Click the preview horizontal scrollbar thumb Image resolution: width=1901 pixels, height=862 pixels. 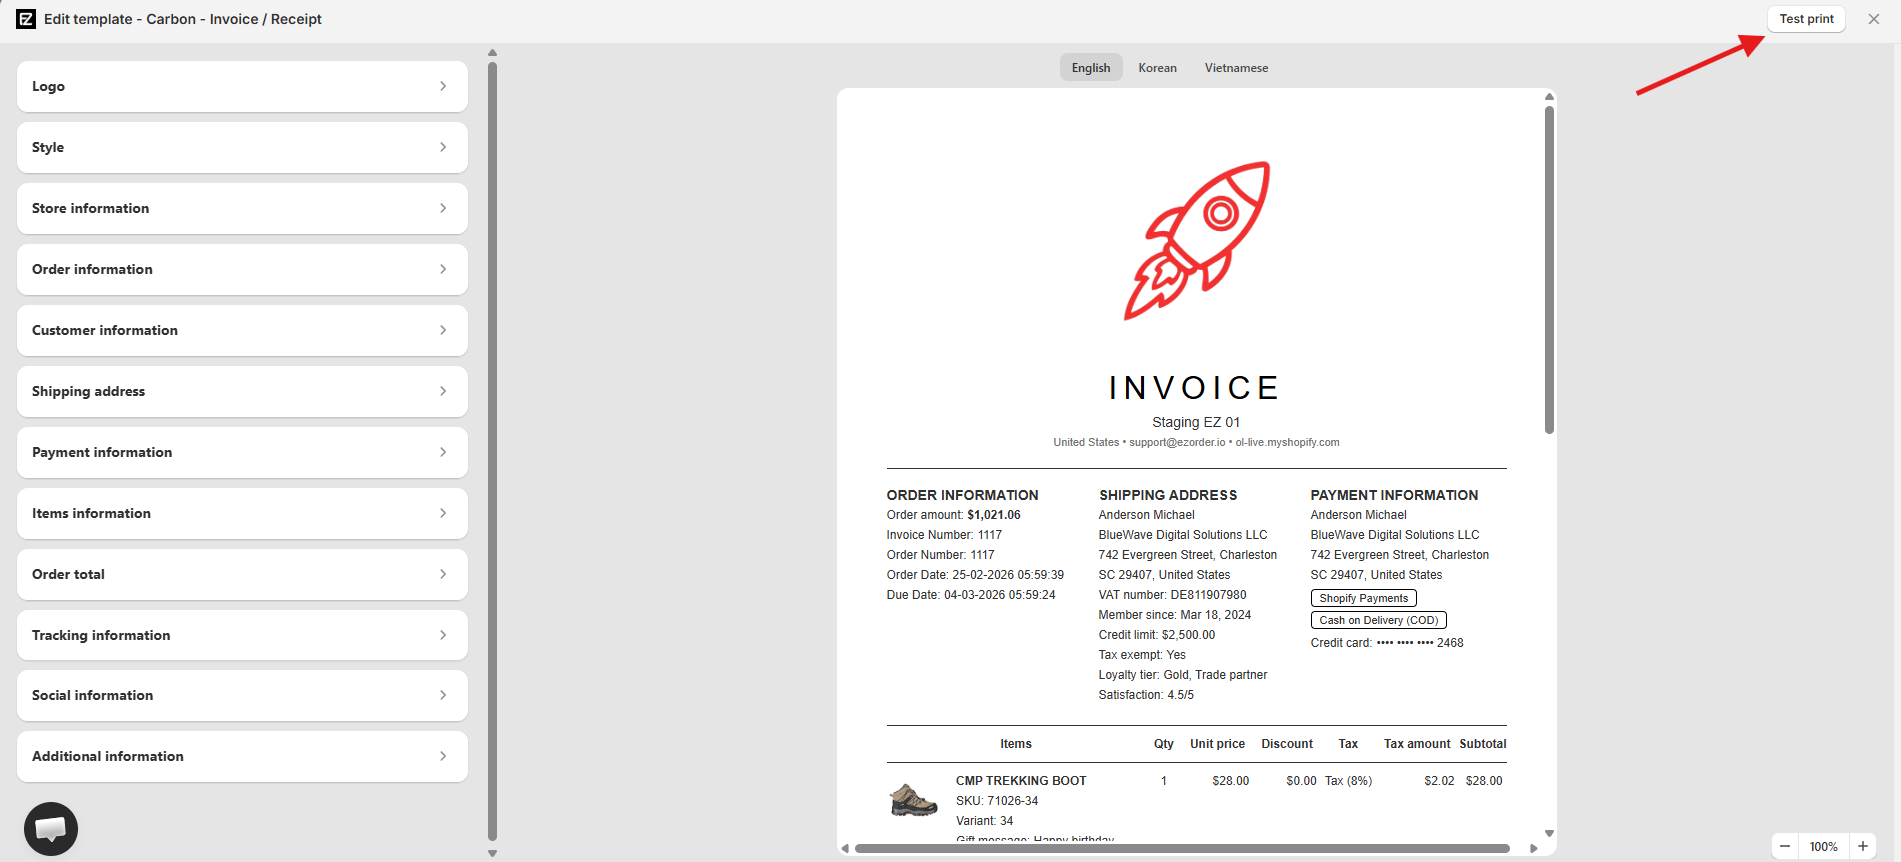click(1182, 848)
